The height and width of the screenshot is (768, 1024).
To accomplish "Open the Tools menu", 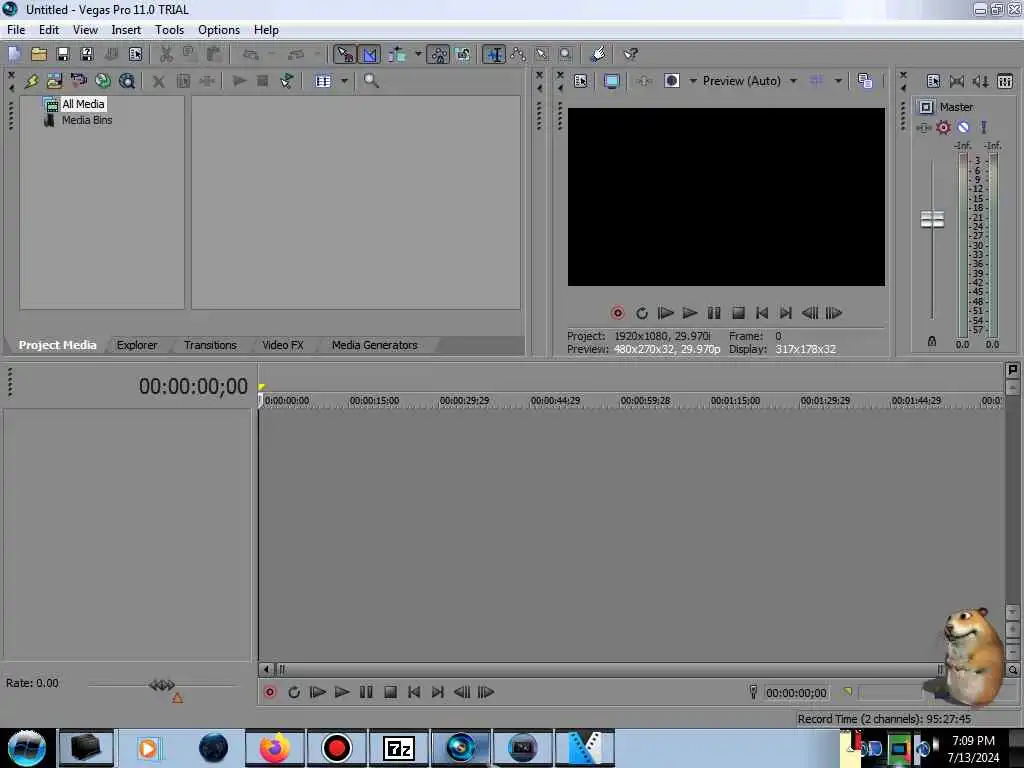I will (x=169, y=30).
